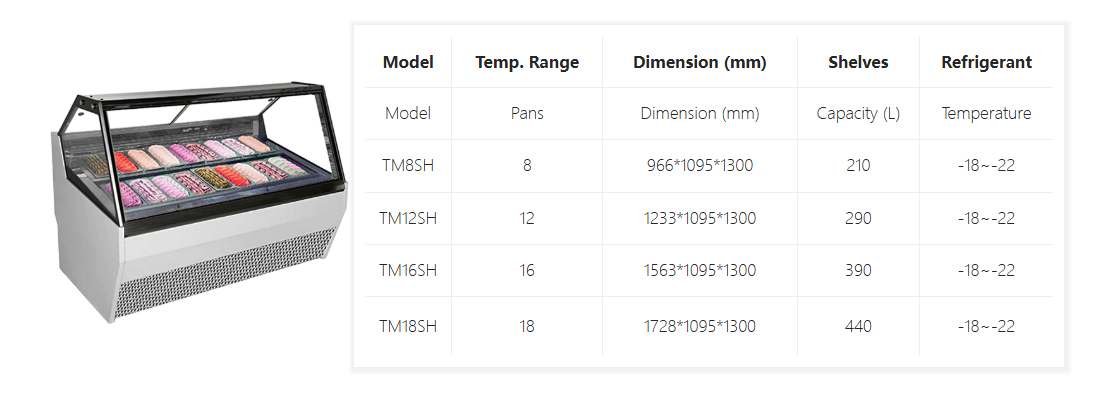
Task: Select the TM16SH model cell
Action: coord(408,270)
